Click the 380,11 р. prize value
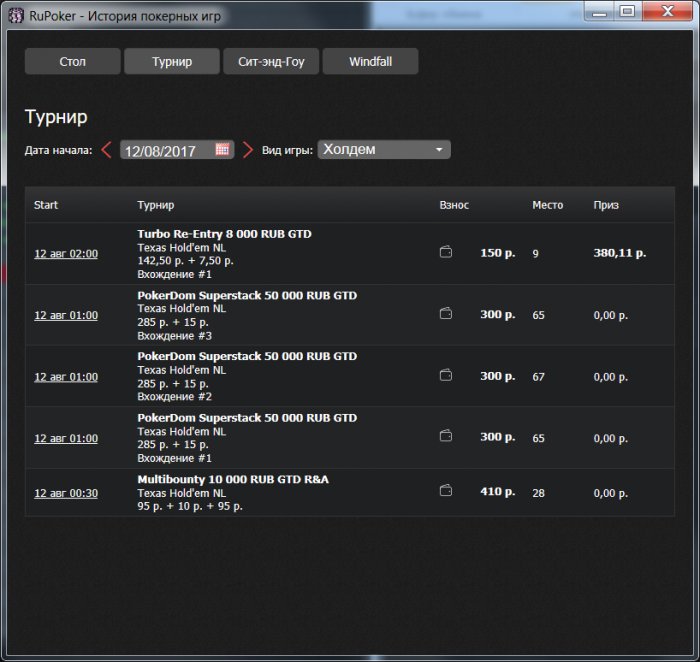700x662 pixels. tap(620, 253)
